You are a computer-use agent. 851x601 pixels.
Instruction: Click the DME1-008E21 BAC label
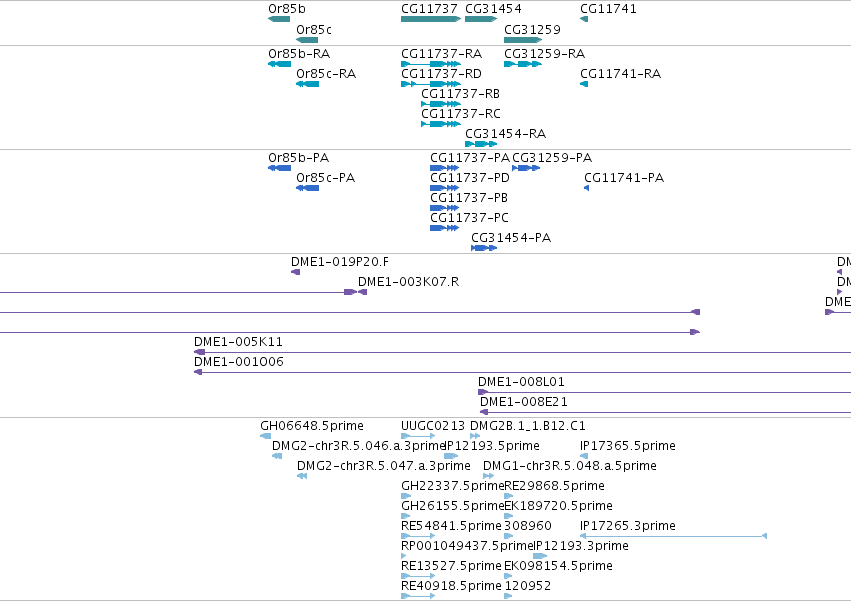(x=524, y=402)
